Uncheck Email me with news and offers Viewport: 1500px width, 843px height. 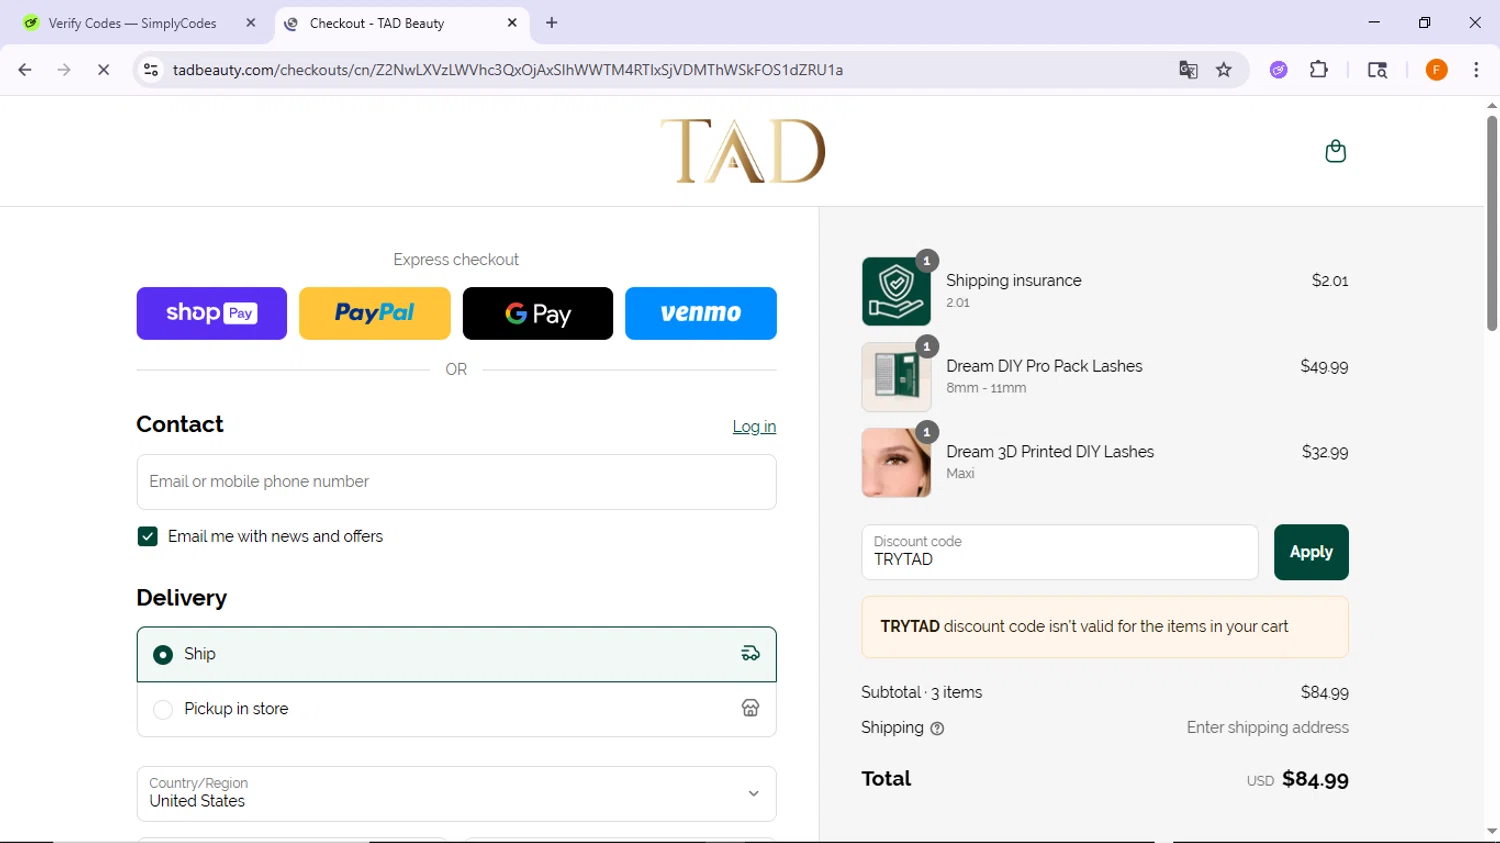(x=148, y=537)
